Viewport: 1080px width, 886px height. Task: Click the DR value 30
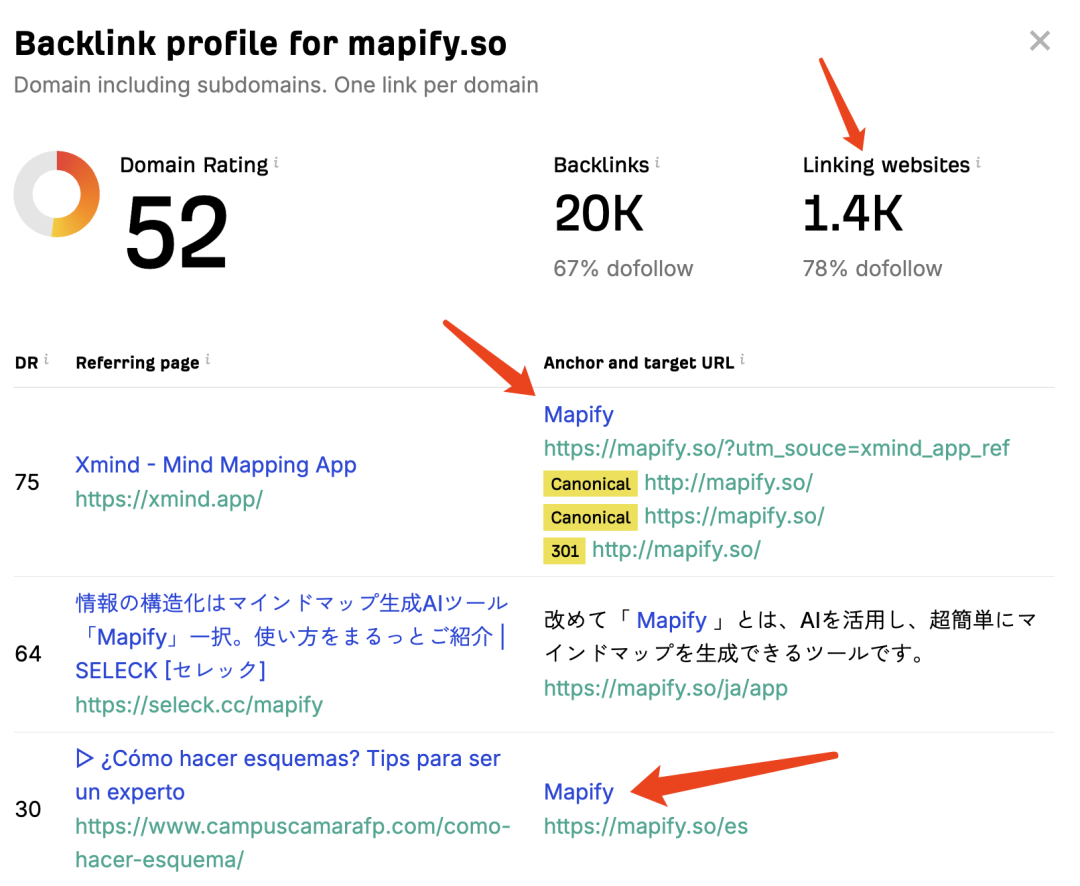click(28, 809)
